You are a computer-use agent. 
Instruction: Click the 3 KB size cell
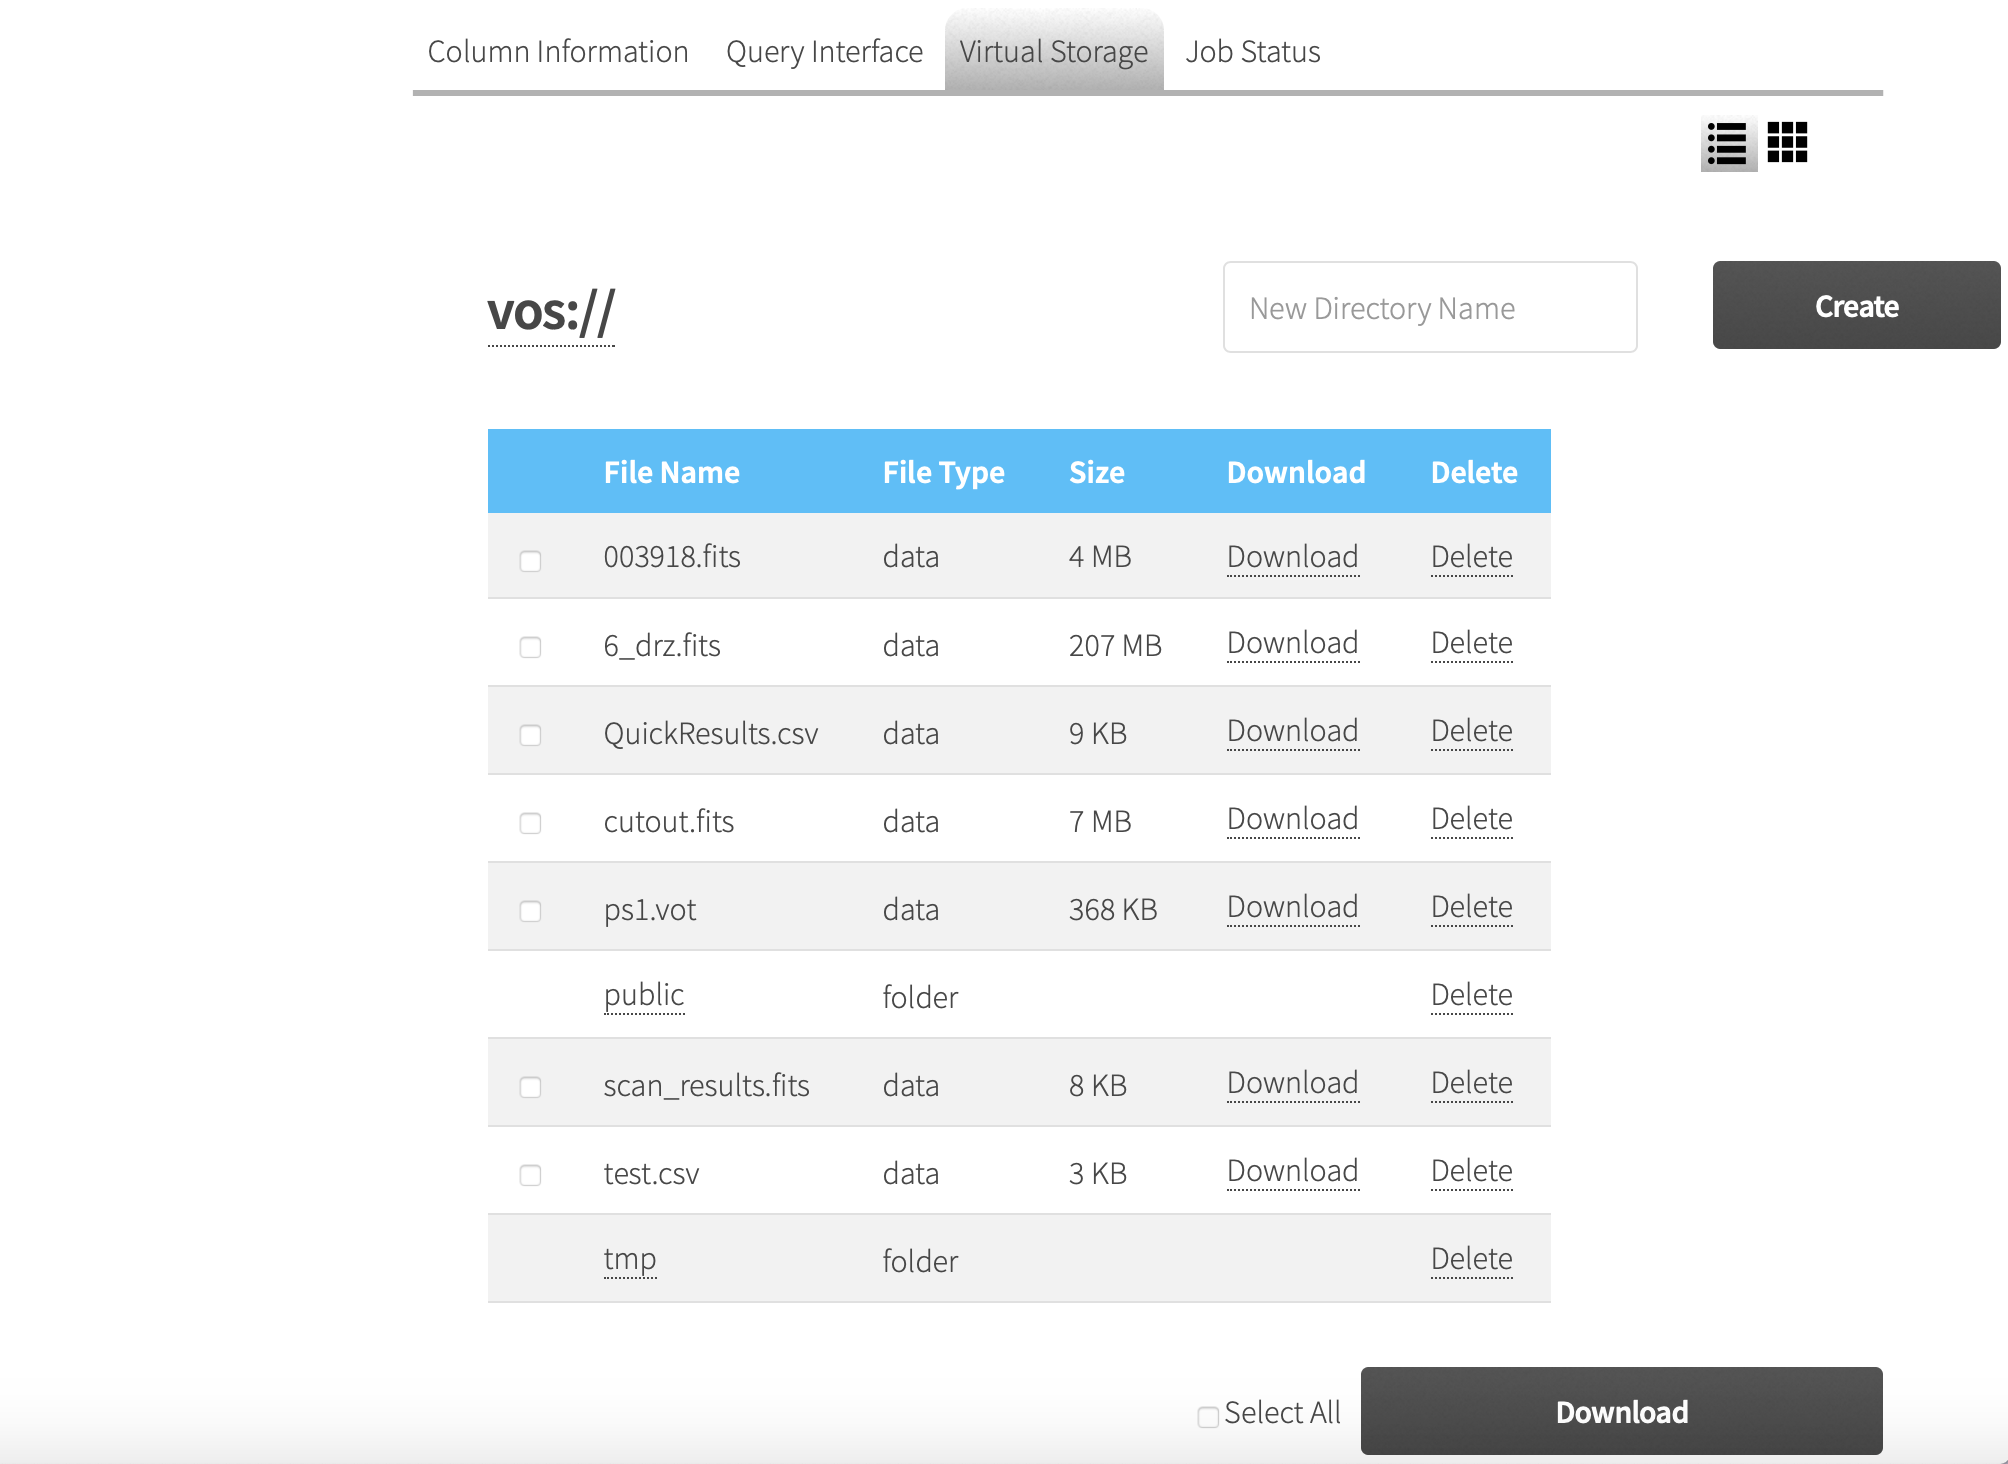pos(1098,1173)
